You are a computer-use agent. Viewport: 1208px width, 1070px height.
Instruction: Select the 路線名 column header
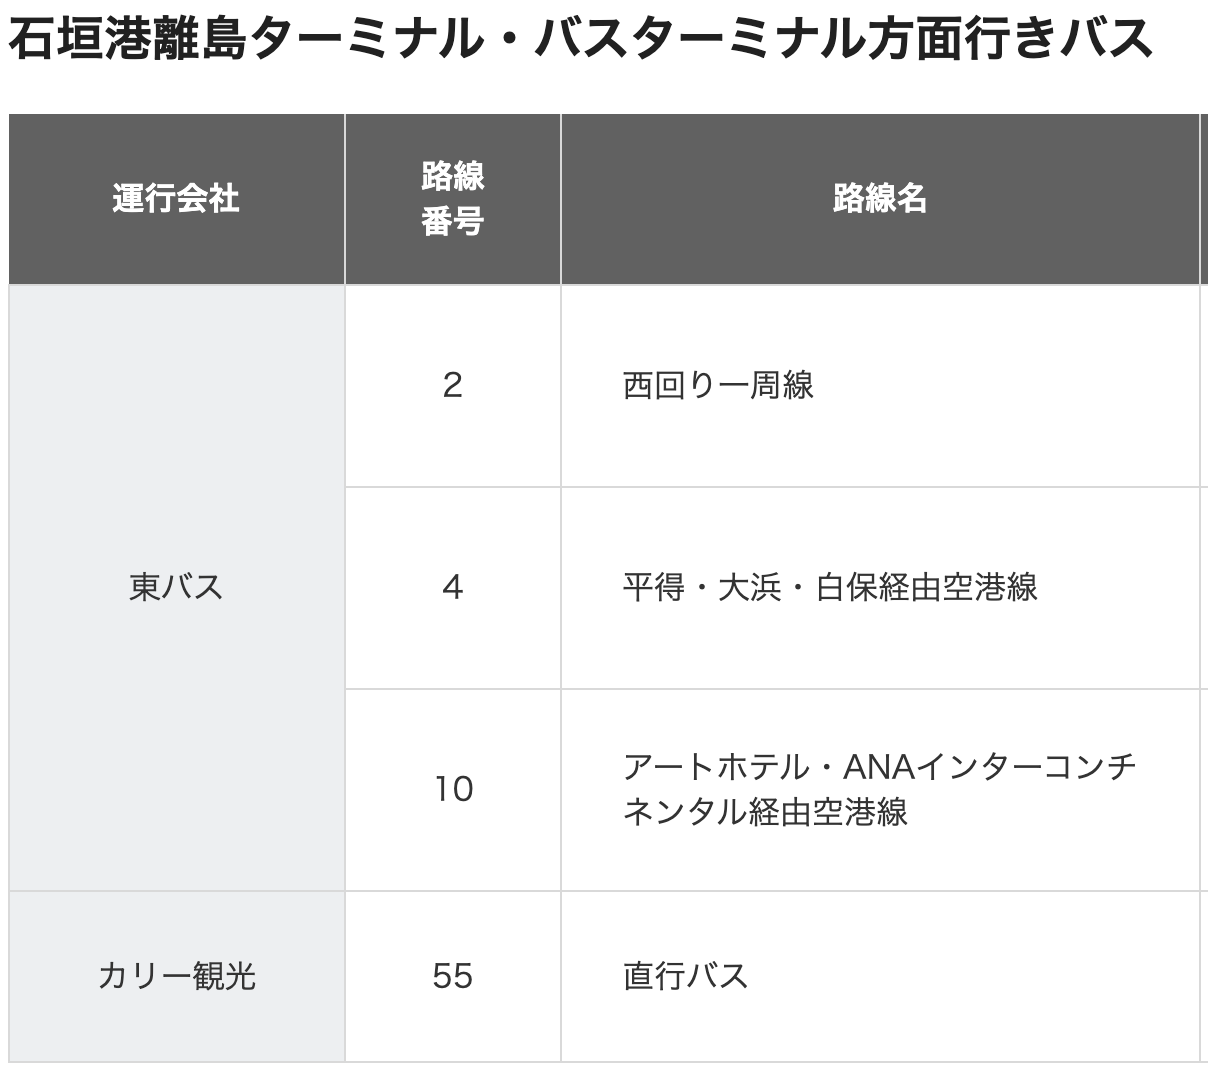click(879, 199)
